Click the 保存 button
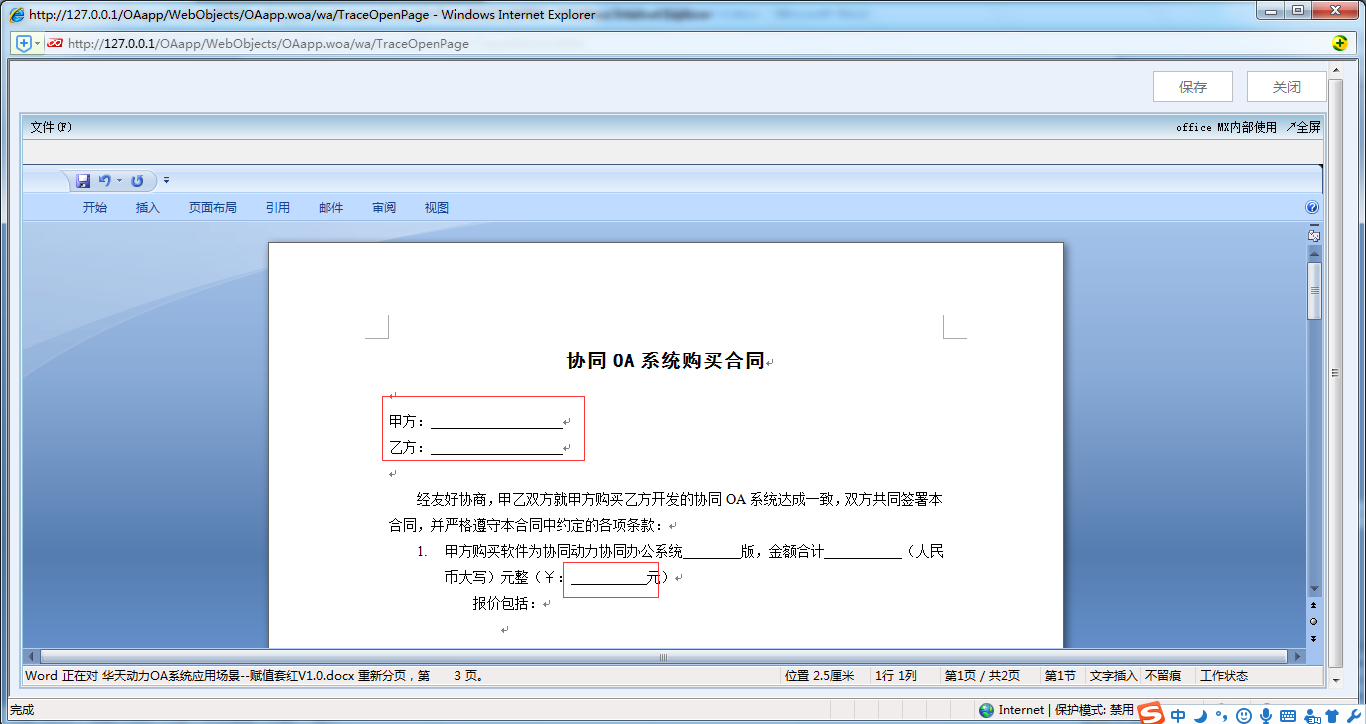This screenshot has height=724, width=1366. pos(1192,87)
